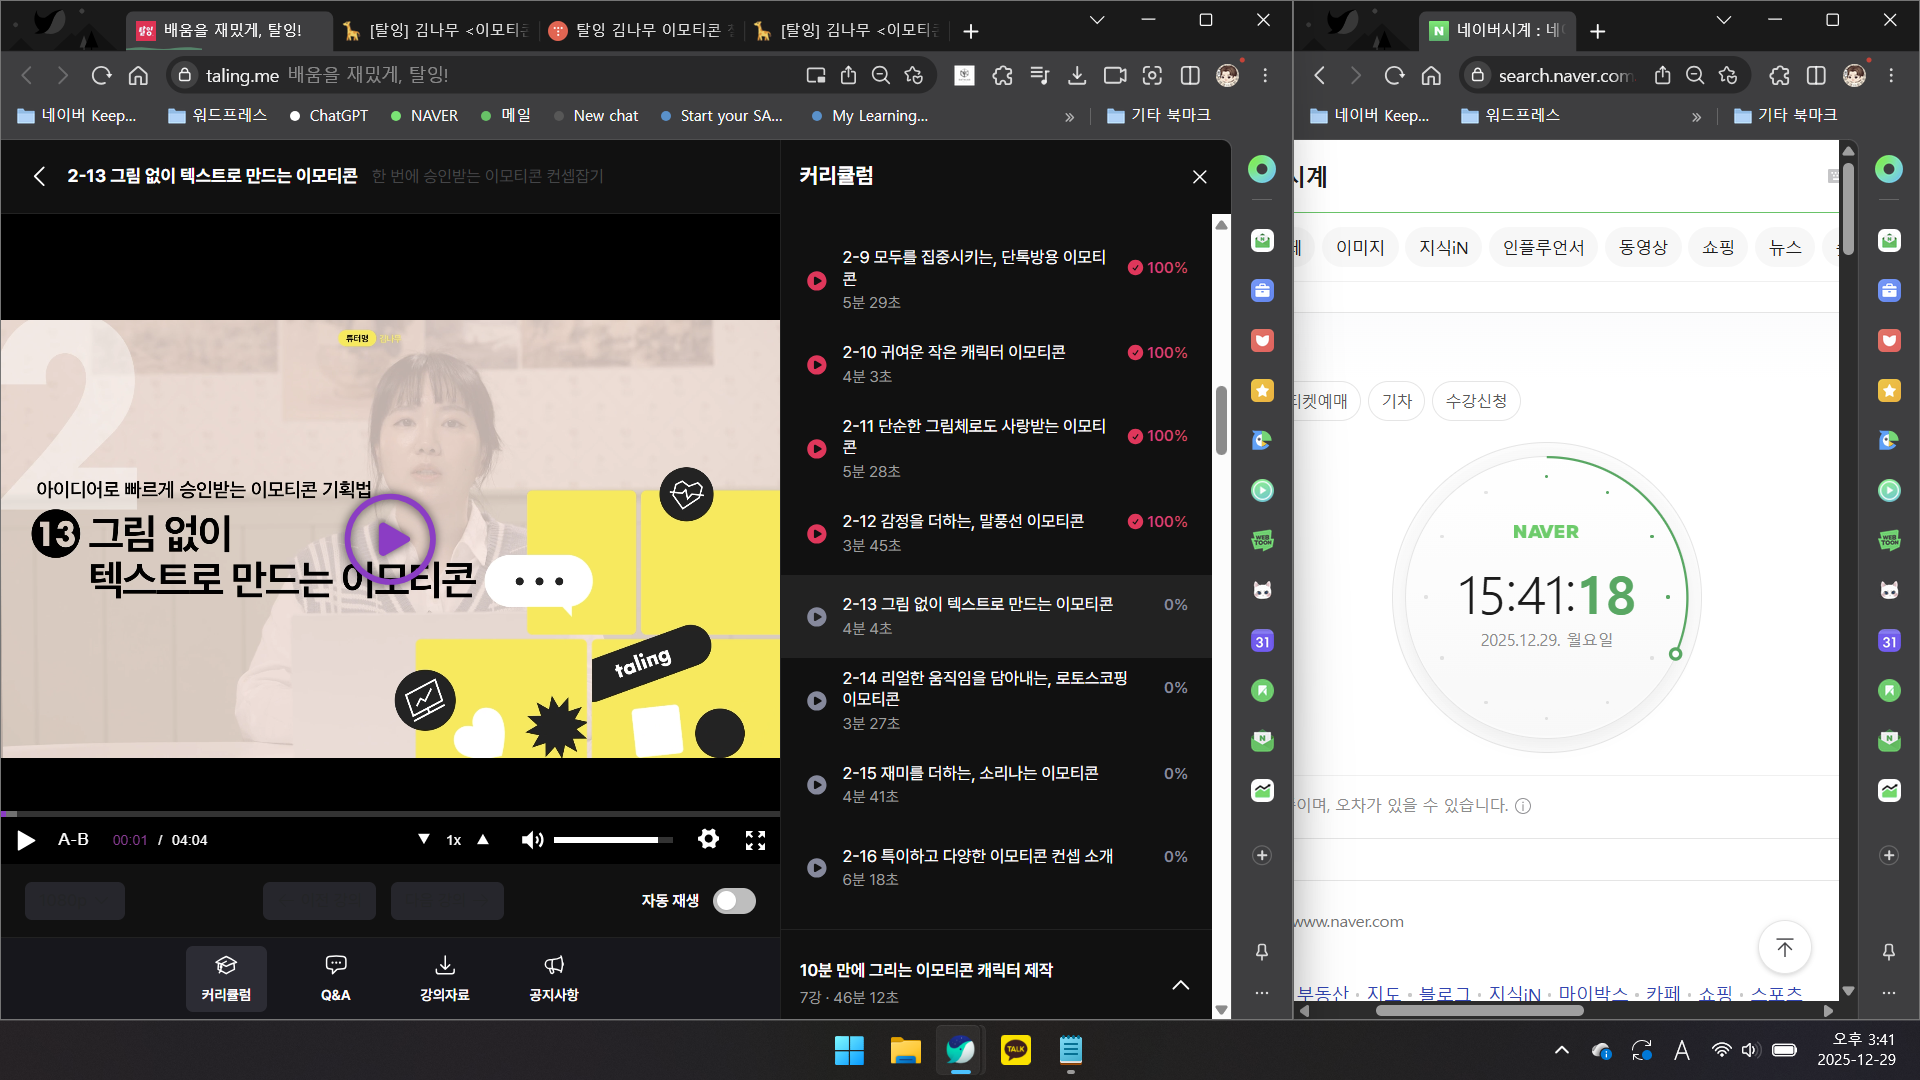Open the Q&A tab
Image resolution: width=1920 pixels, height=1080 pixels.
(335, 978)
